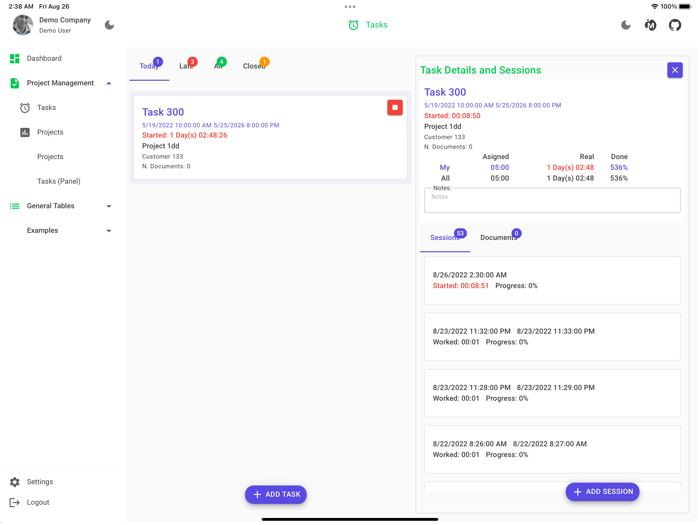Screen dimensions: 700x525
Task: Toggle dark mode moon near Demo Company
Action: (x=109, y=25)
